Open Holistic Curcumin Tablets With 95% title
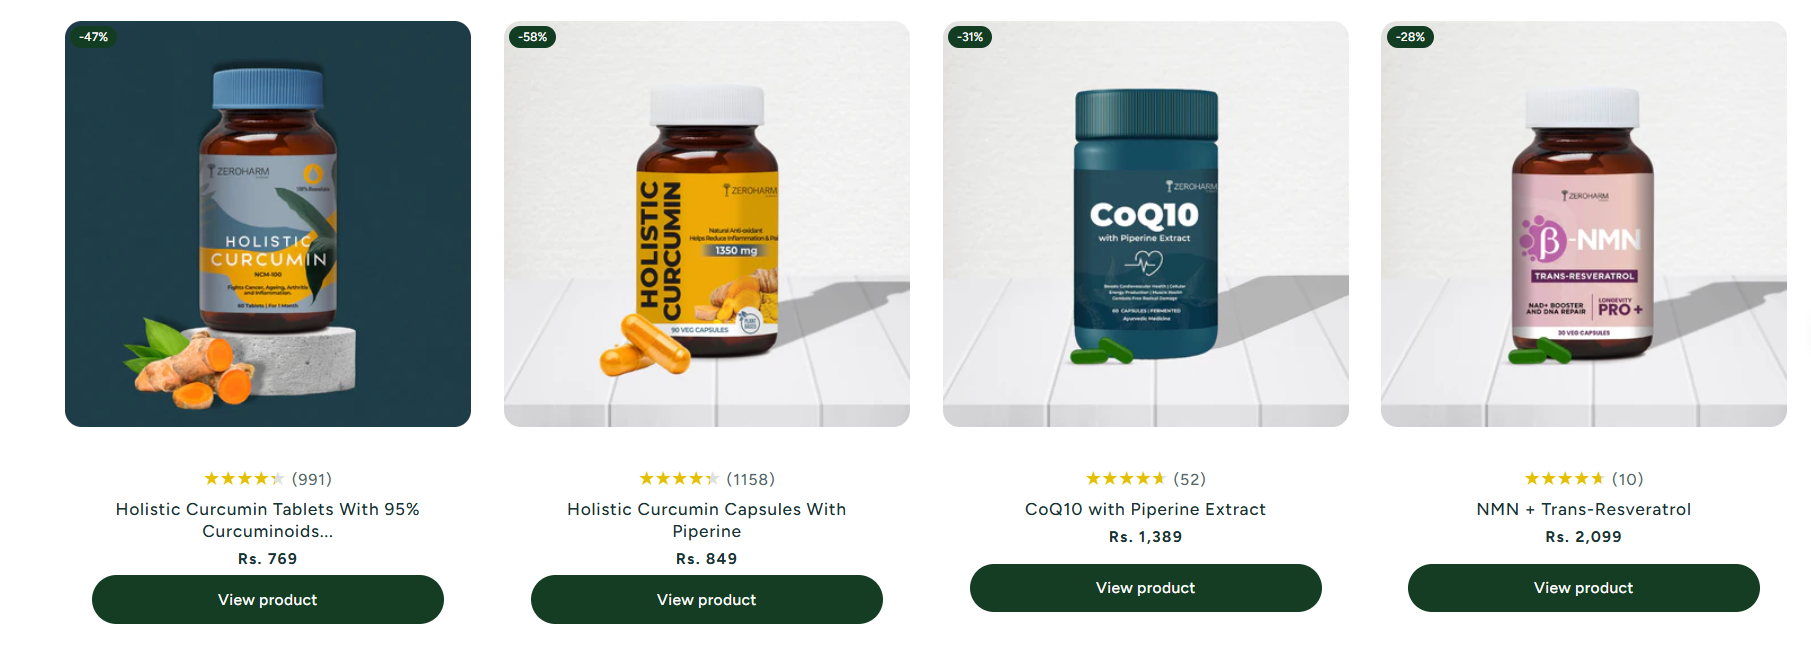 [268, 520]
